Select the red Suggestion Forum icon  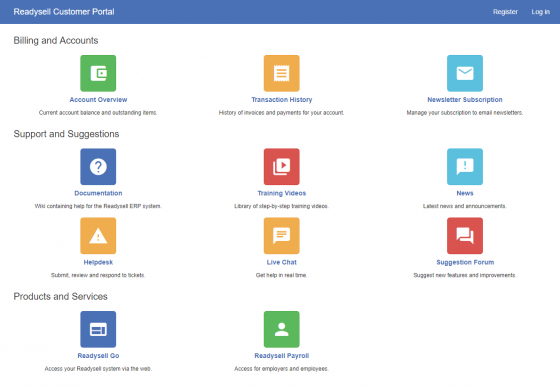[465, 236]
